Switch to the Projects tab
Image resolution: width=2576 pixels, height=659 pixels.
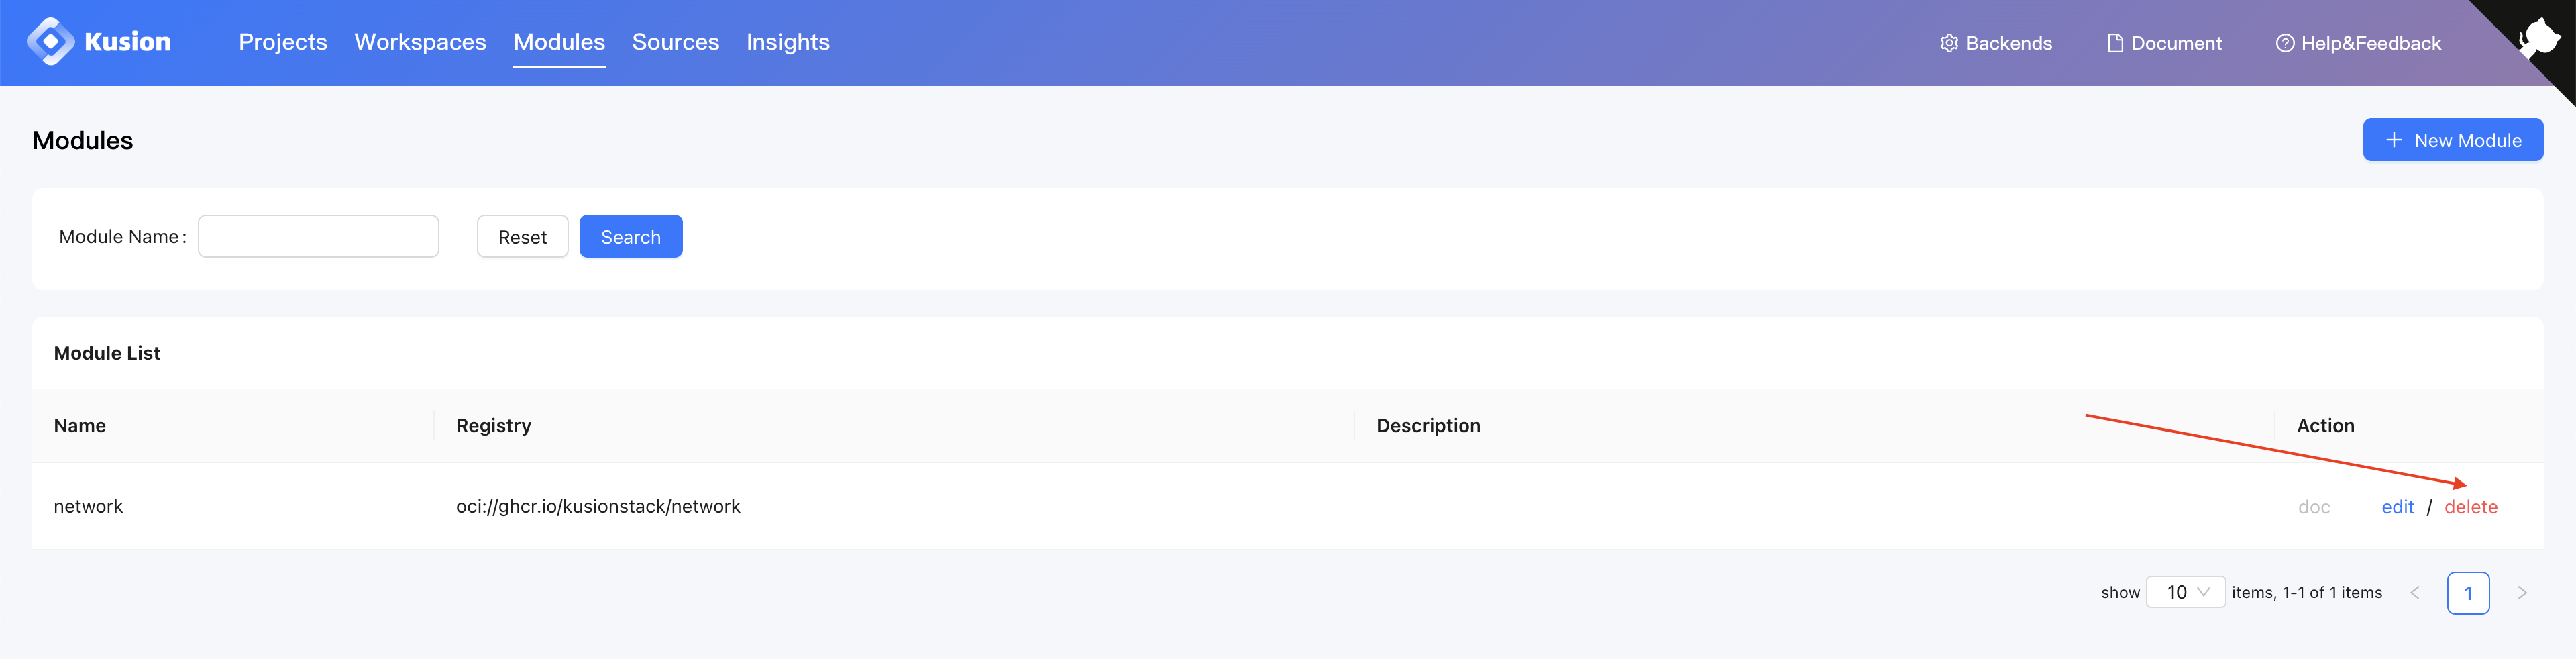point(283,42)
